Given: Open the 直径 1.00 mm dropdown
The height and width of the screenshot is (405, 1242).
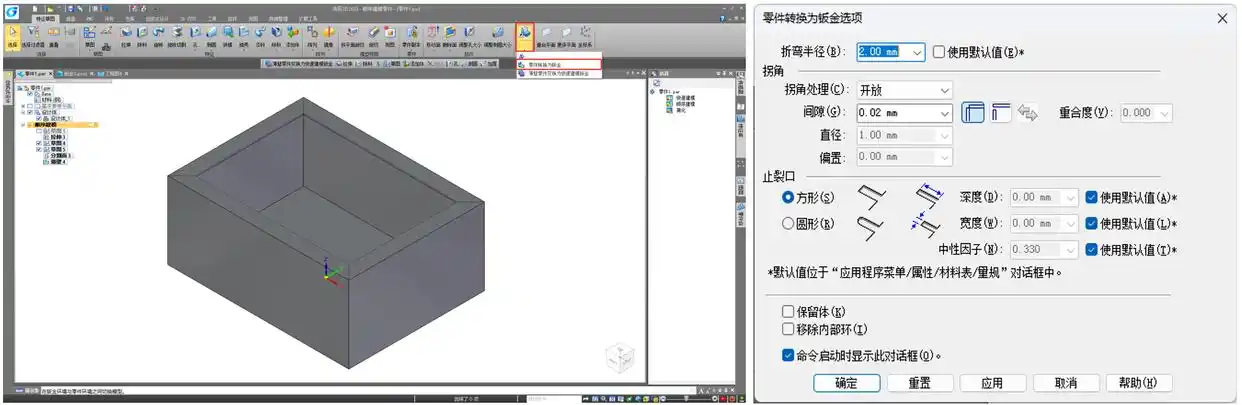Looking at the screenshot, I should (944, 135).
